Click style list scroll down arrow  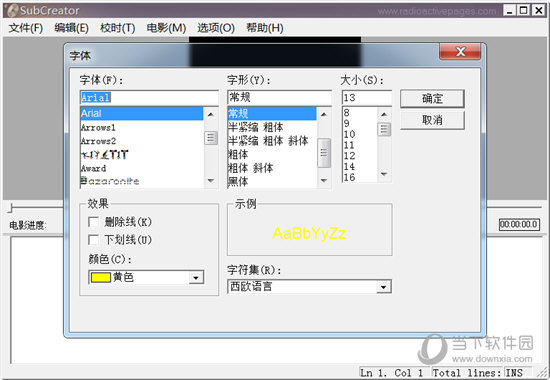click(324, 181)
